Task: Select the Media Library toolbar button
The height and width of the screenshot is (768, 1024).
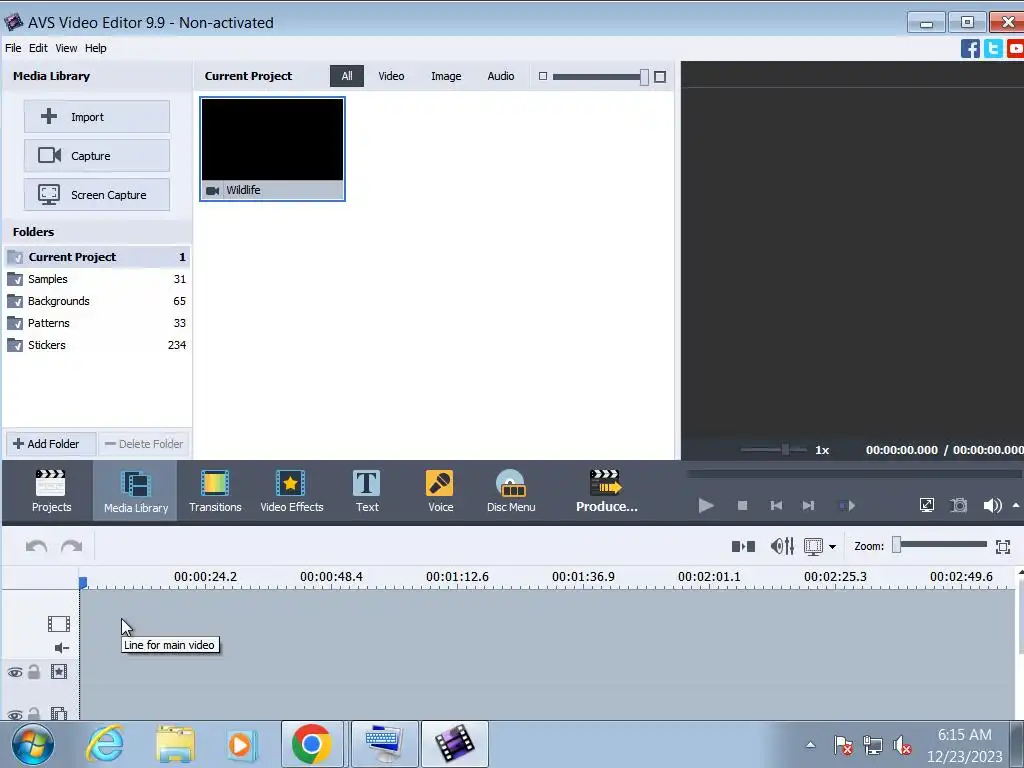Action: (136, 491)
